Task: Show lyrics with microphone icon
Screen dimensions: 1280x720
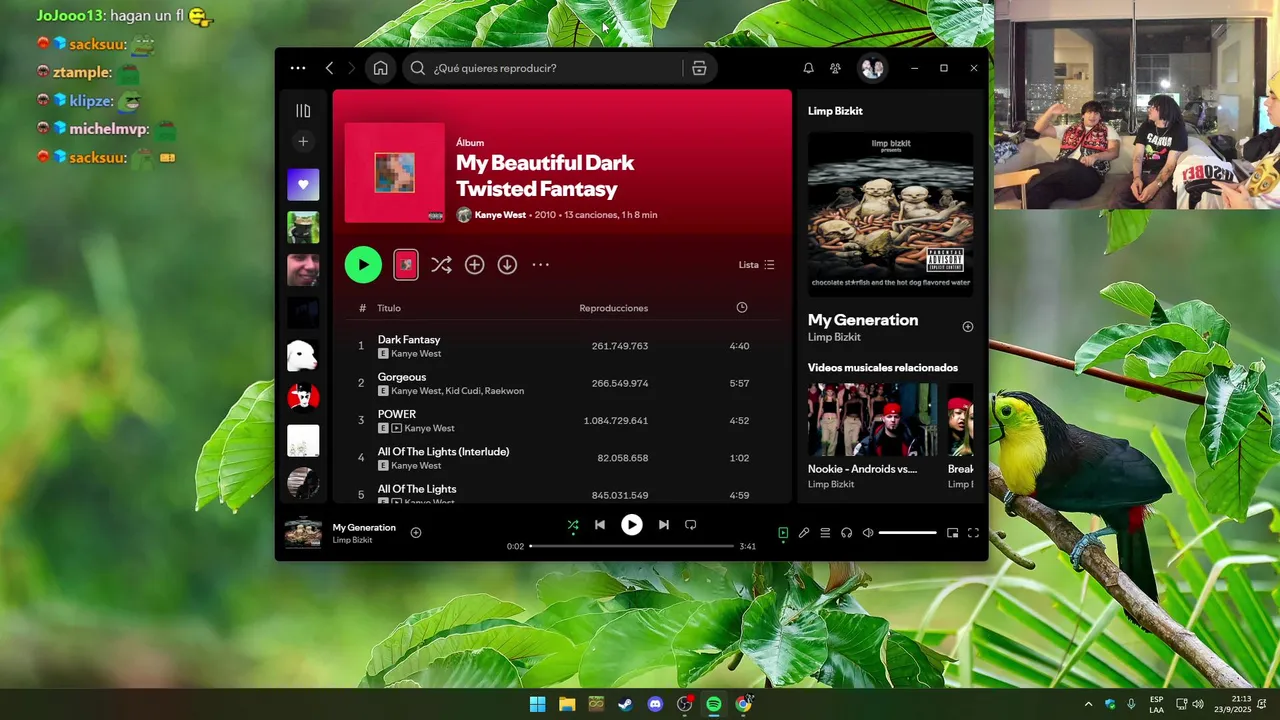Action: [x=804, y=533]
